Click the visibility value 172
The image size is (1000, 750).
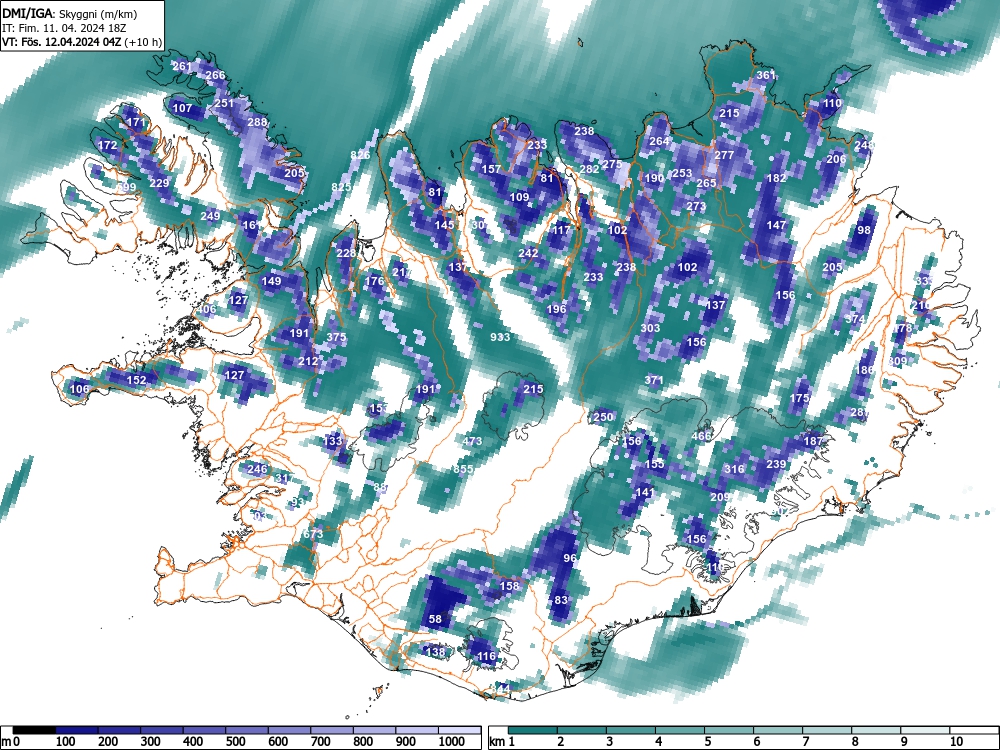(108, 145)
